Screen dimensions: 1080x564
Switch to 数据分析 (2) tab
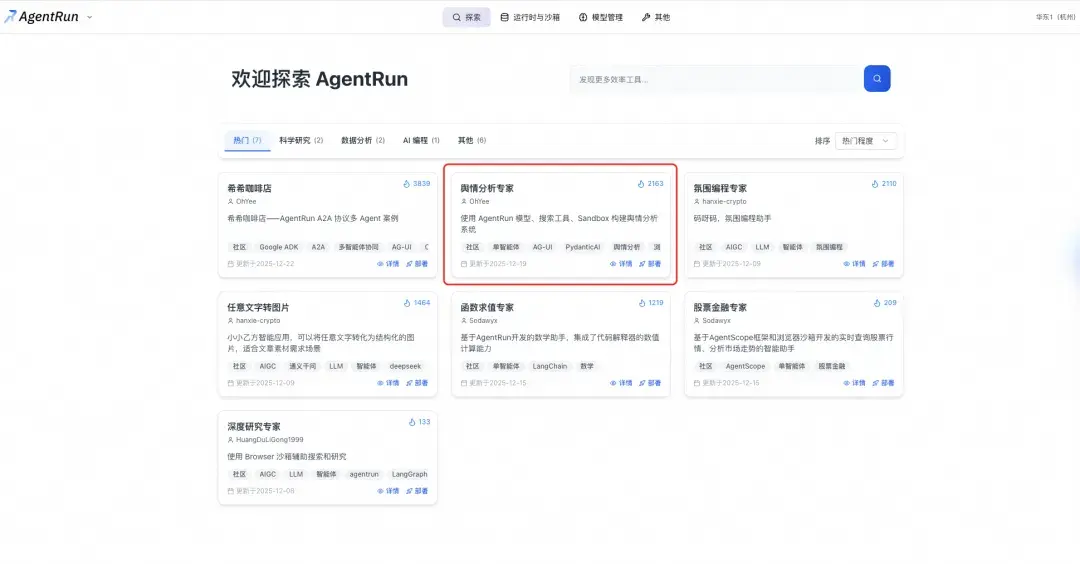coord(363,140)
